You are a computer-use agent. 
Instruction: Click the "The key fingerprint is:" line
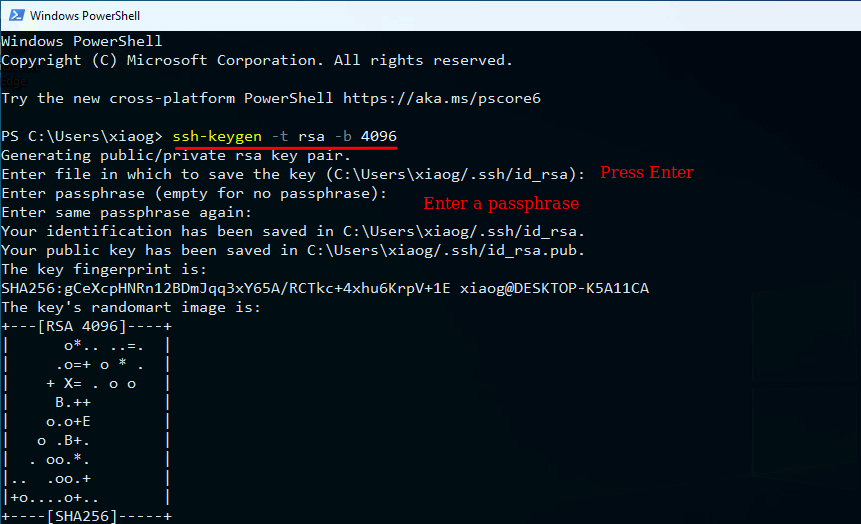click(x=104, y=269)
